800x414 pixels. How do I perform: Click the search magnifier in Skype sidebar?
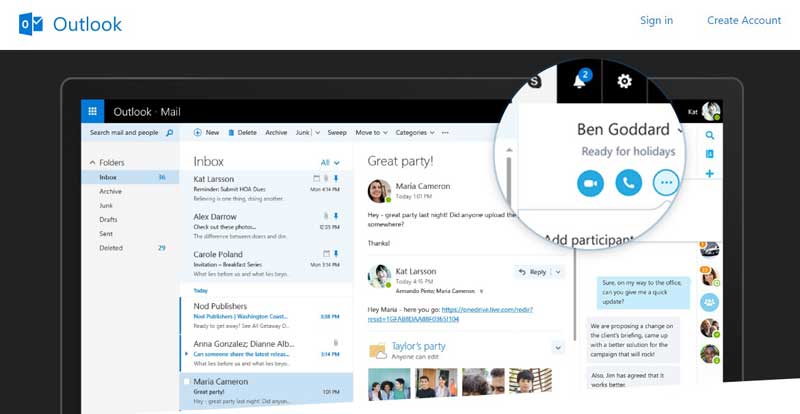click(710, 135)
